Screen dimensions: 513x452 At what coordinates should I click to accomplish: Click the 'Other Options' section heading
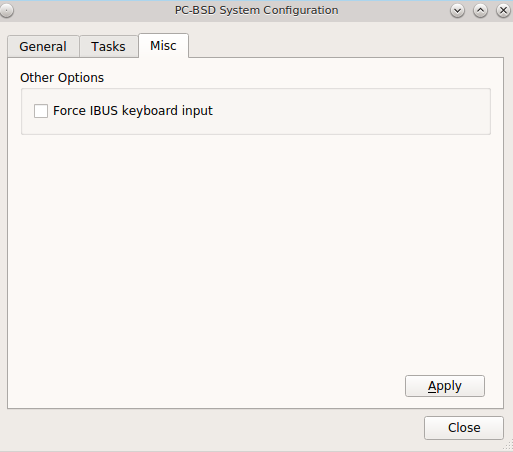pyautogui.click(x=62, y=78)
